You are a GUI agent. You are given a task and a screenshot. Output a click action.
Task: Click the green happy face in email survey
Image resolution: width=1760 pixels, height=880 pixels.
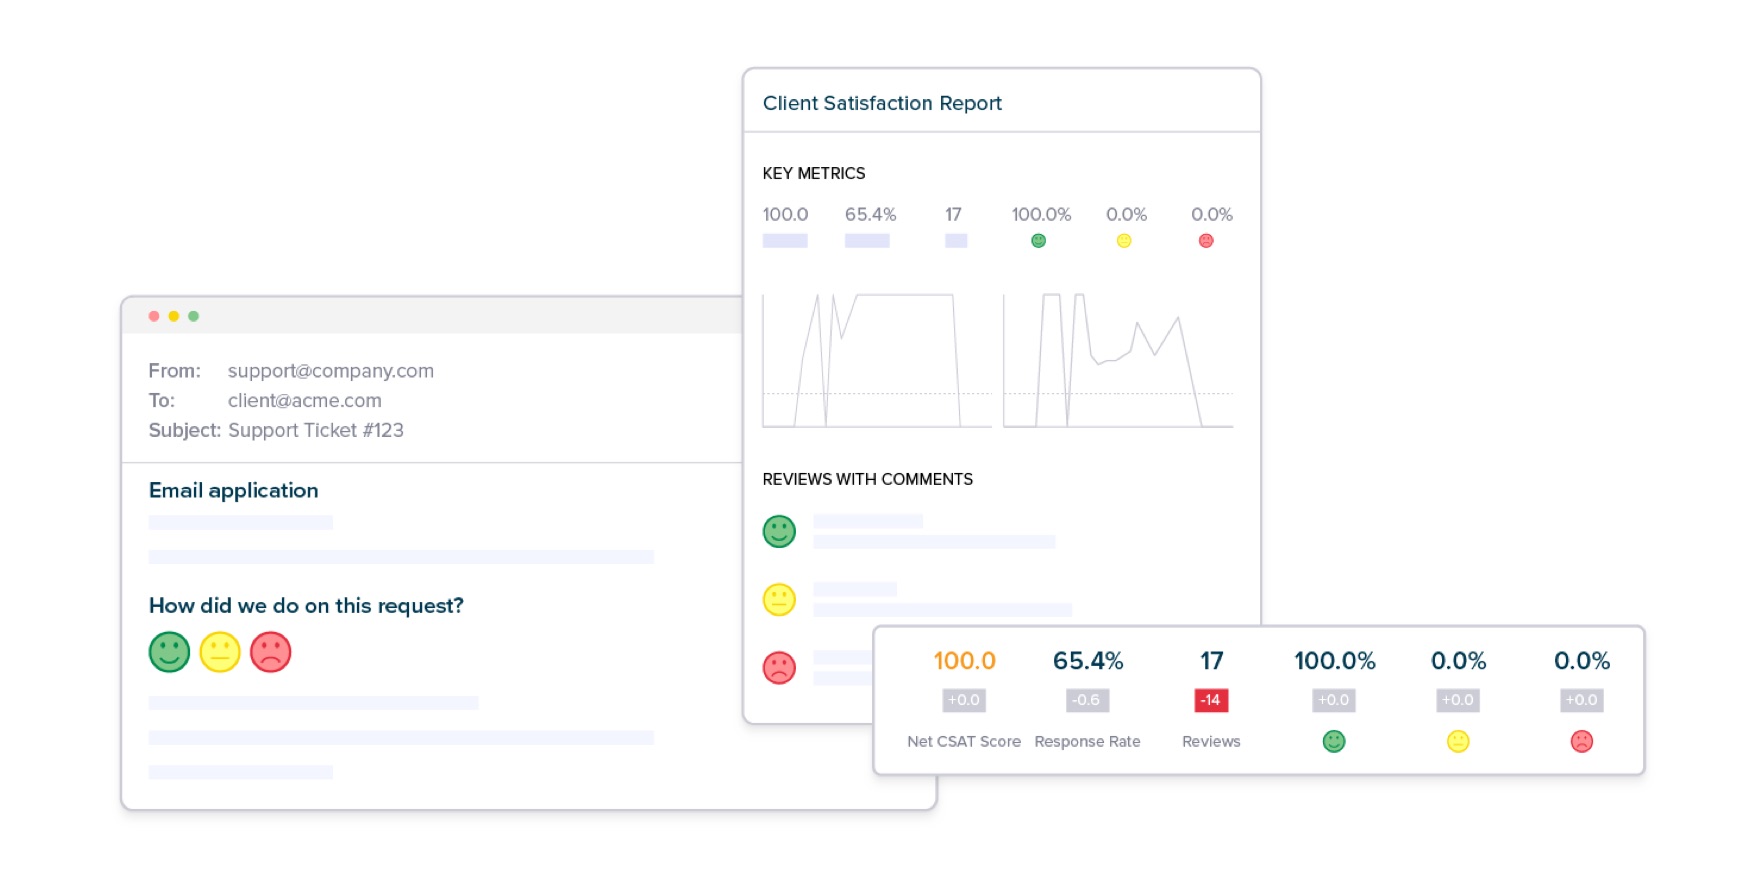click(169, 652)
